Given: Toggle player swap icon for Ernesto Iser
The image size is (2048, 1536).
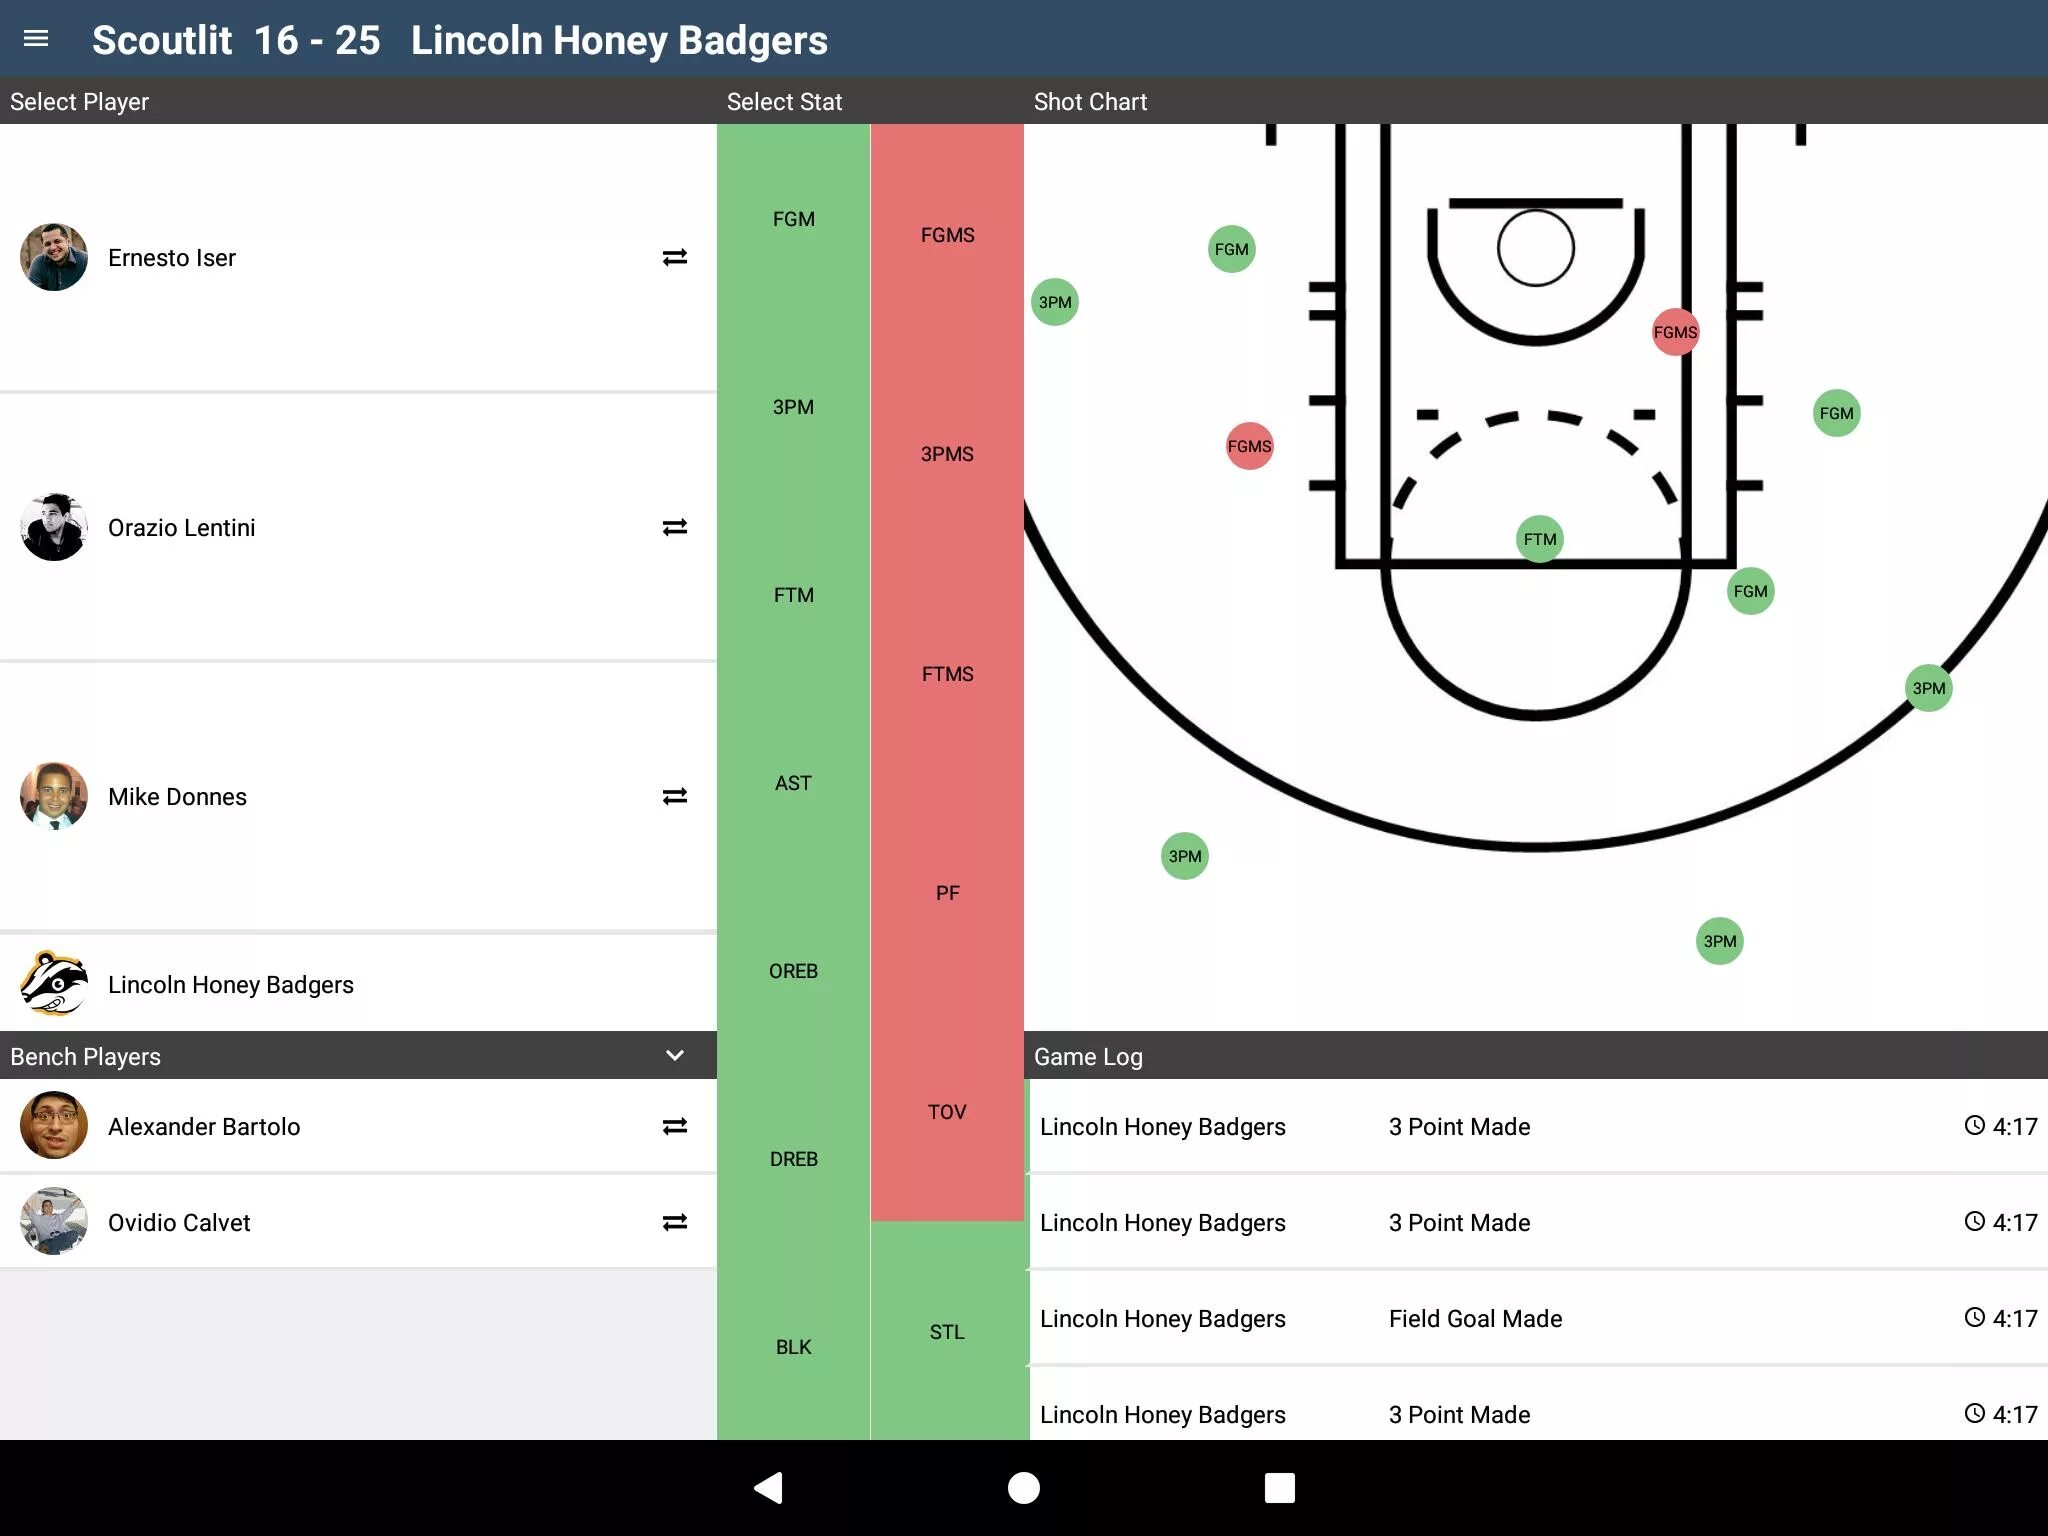Looking at the screenshot, I should point(674,258).
